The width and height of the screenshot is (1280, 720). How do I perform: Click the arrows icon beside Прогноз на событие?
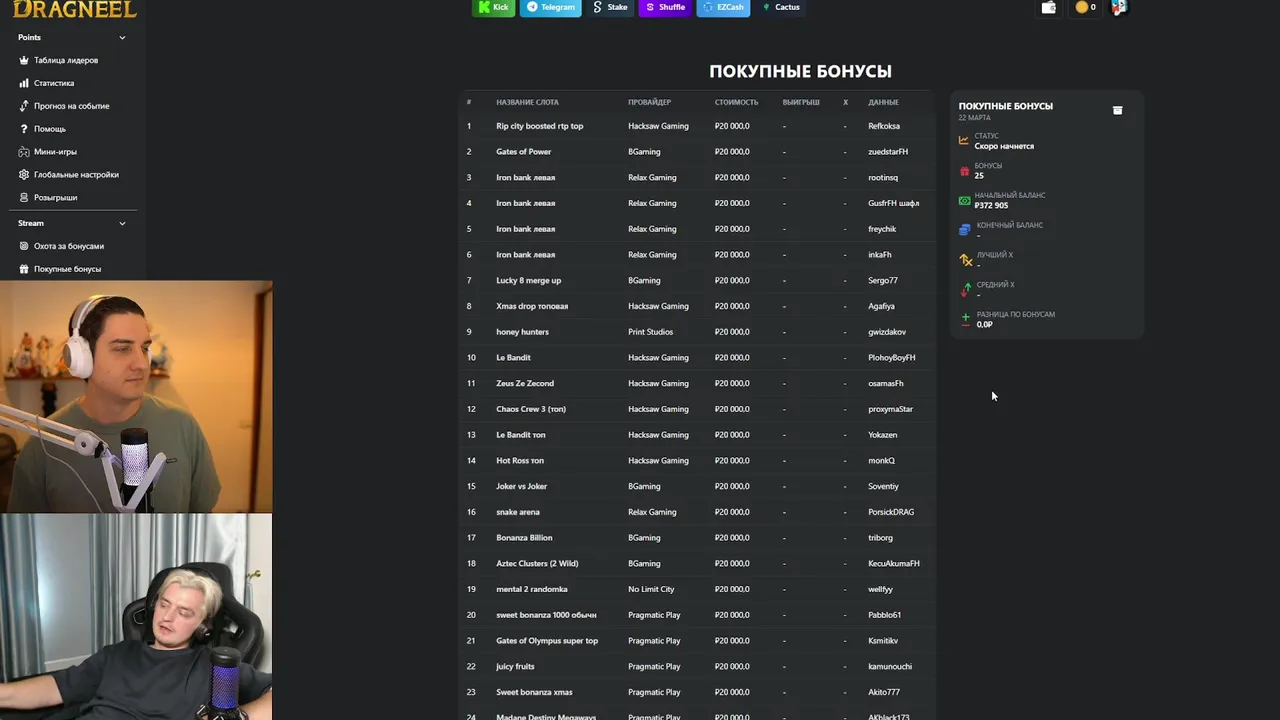point(24,106)
